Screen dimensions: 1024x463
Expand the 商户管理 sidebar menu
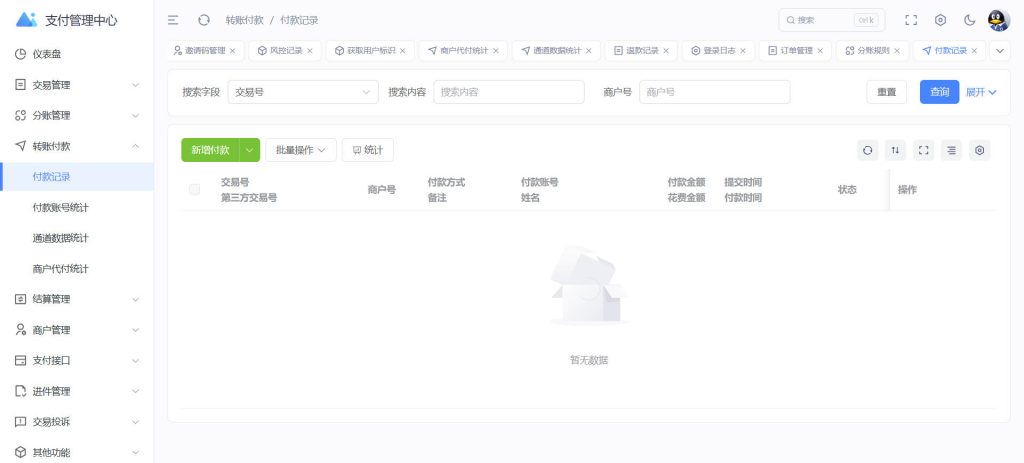point(77,330)
